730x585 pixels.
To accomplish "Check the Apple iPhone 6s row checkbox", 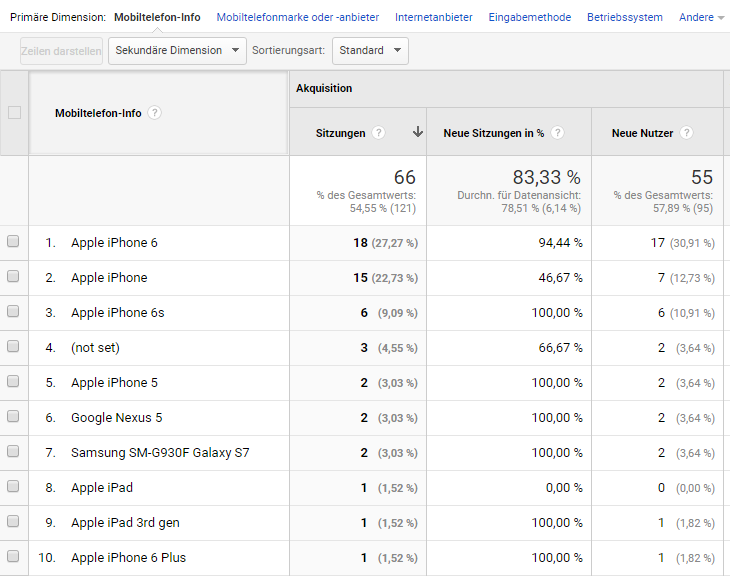I will coord(13,311).
